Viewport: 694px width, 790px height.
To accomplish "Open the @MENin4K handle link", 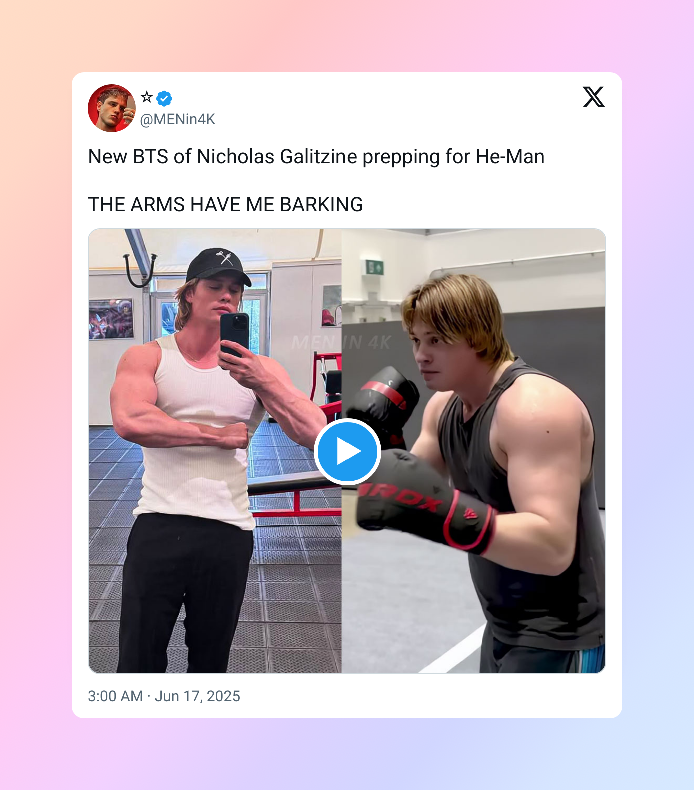I will click(x=177, y=119).
